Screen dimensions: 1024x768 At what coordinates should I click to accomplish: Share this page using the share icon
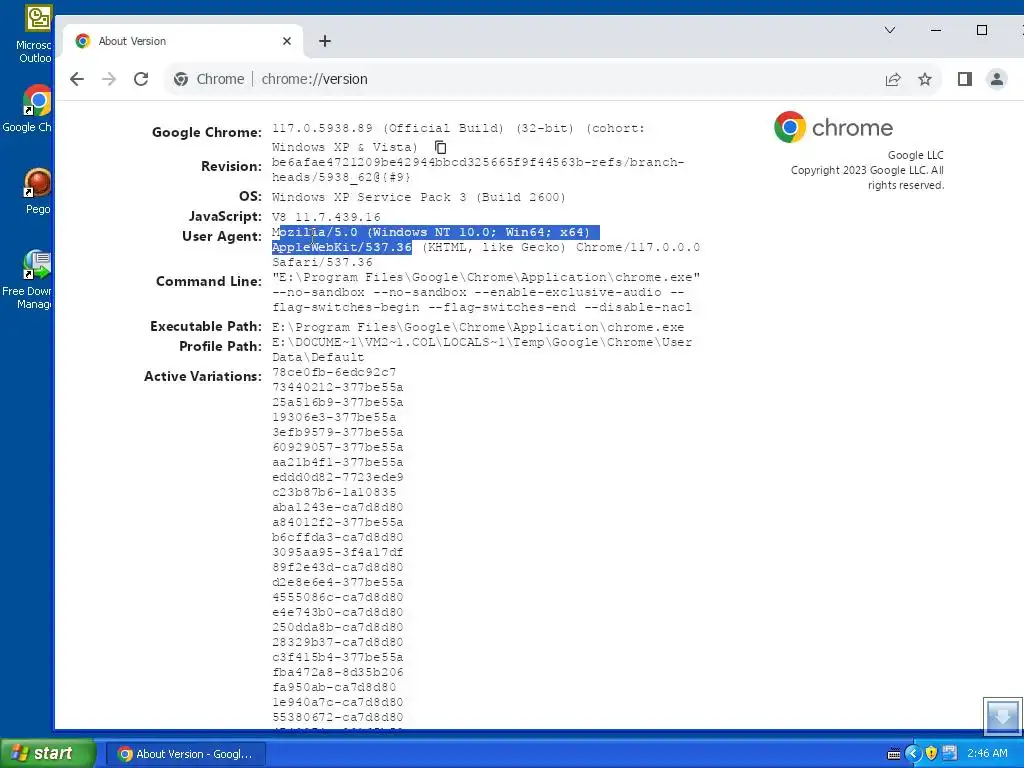pyautogui.click(x=893, y=79)
